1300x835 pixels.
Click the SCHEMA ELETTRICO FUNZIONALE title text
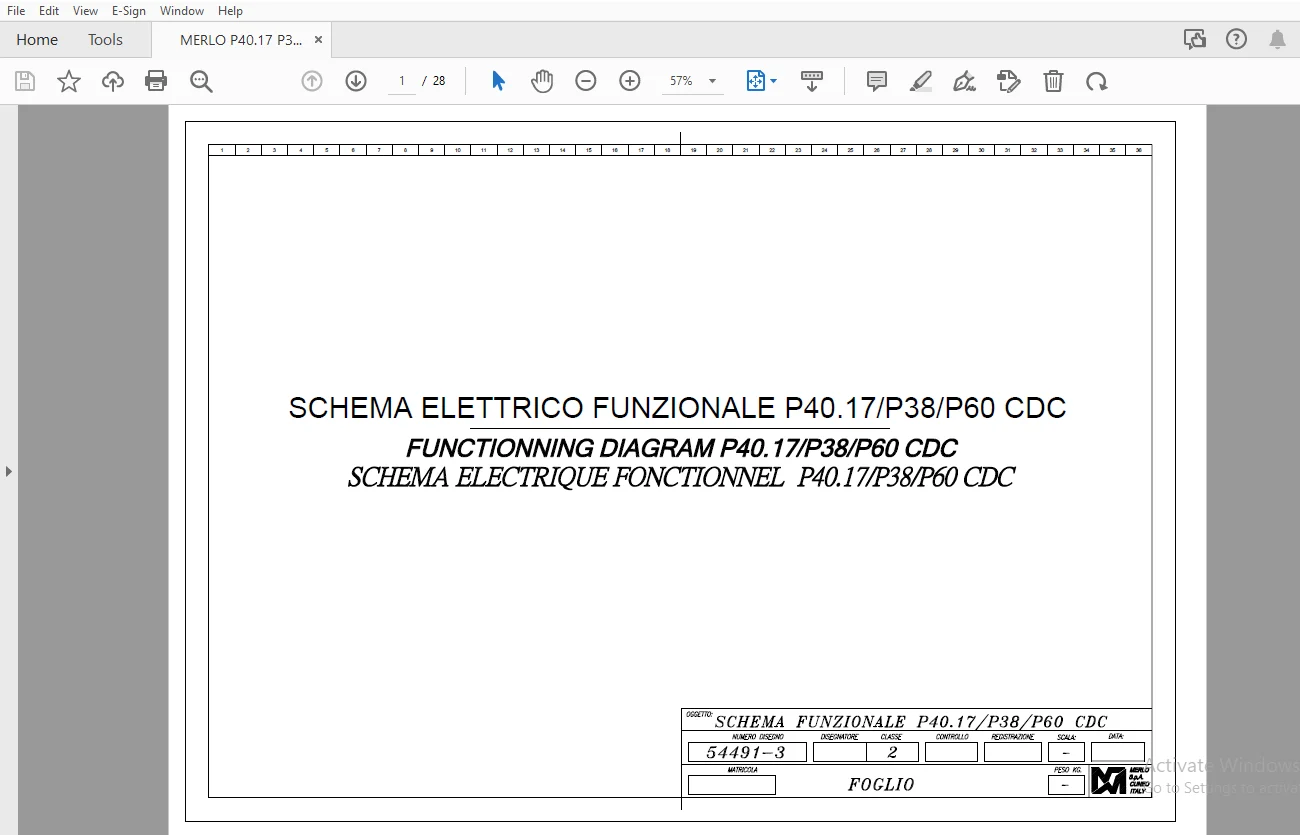677,408
